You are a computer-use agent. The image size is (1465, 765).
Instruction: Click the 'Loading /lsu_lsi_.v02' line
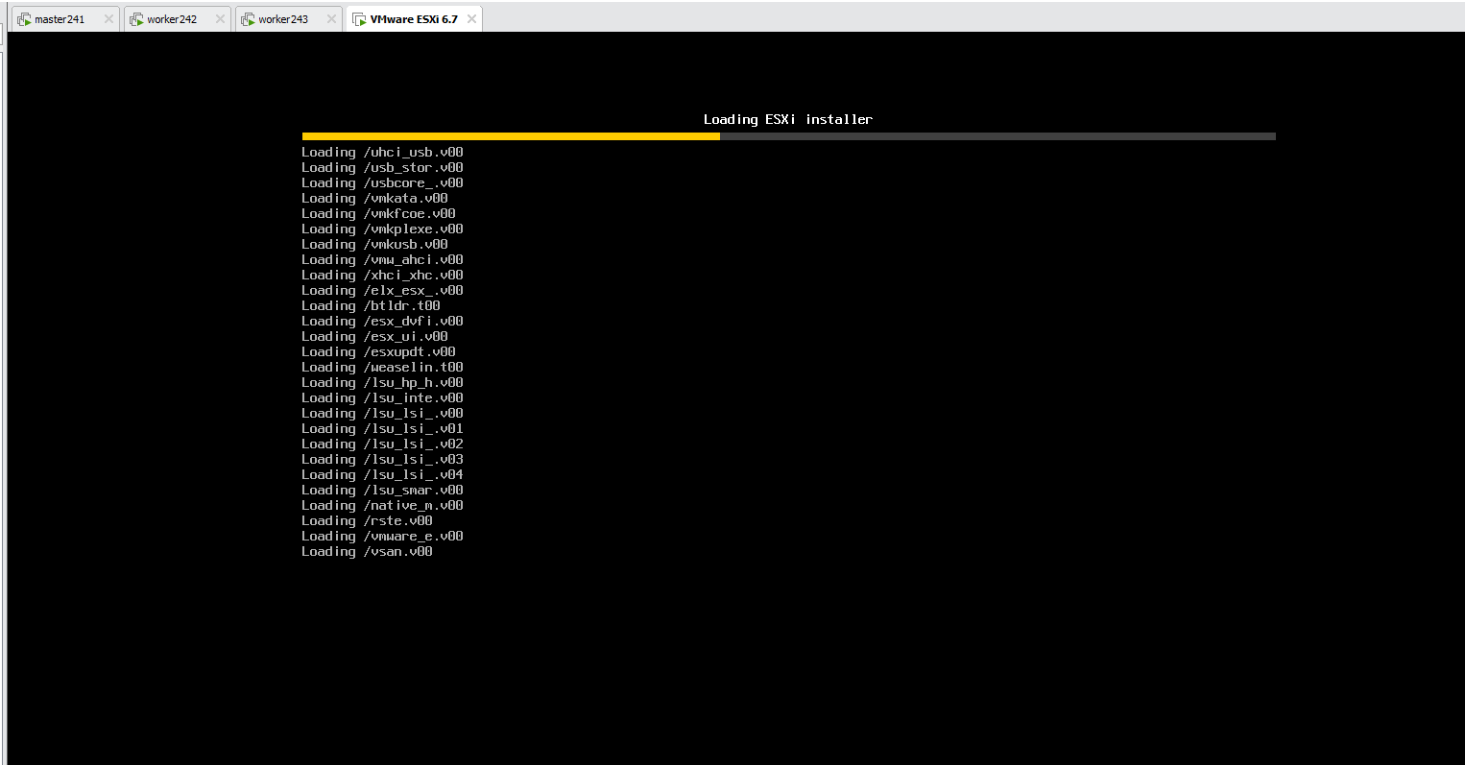[382, 443]
